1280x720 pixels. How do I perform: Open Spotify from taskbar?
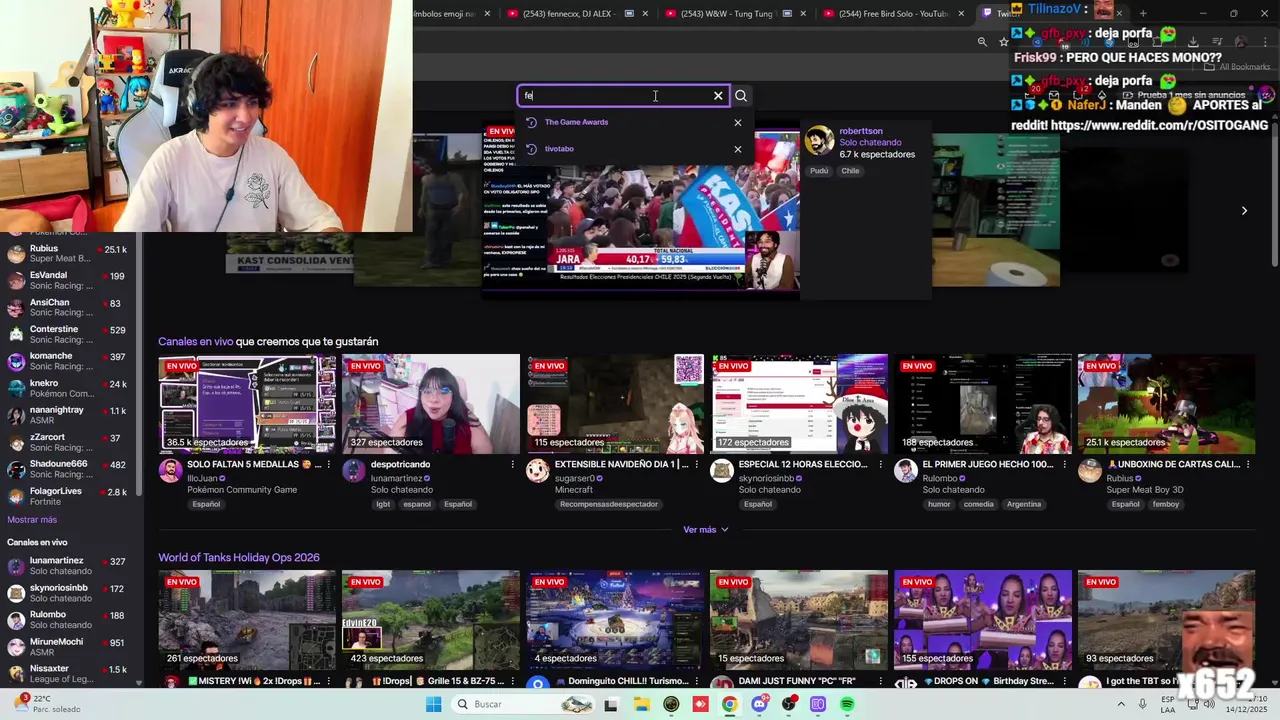[847, 704]
